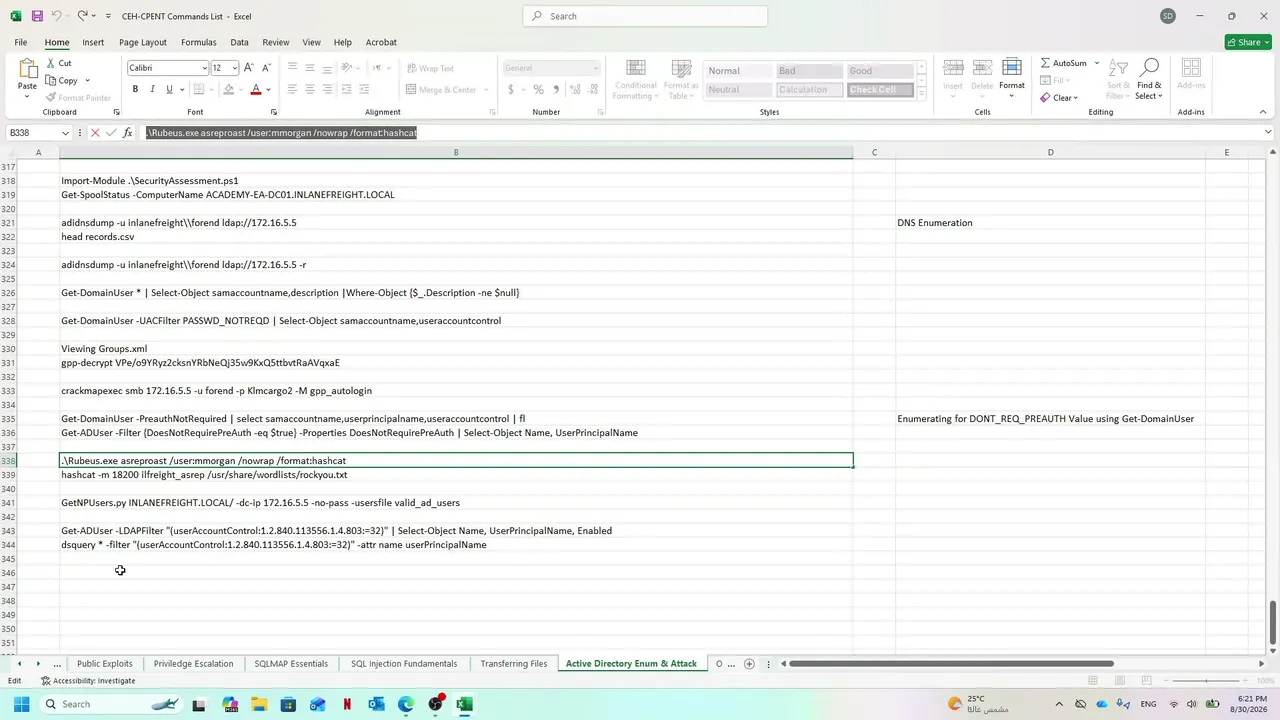Viewport: 1280px width, 720px height.
Task: Open the Page Layout ribbon tab
Action: pos(143,42)
